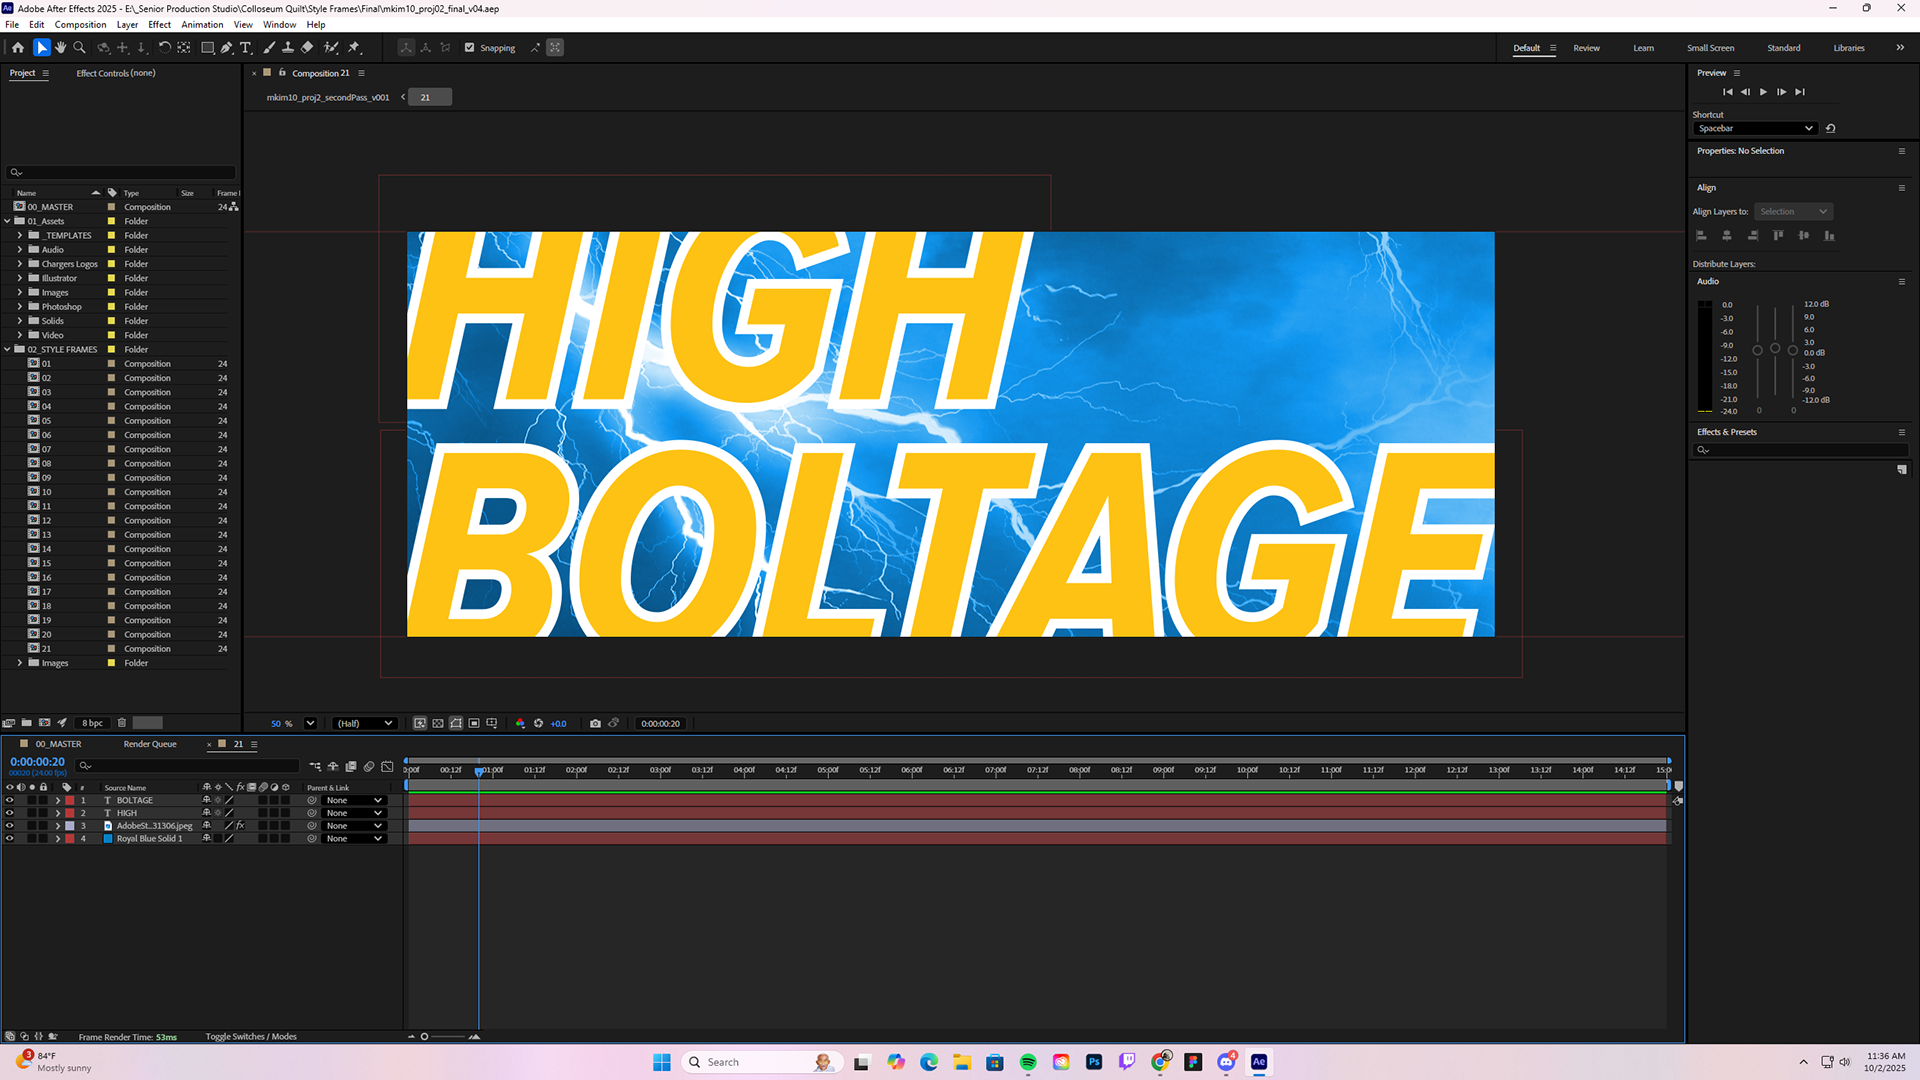Click the timeline zoom slider

443,1036
